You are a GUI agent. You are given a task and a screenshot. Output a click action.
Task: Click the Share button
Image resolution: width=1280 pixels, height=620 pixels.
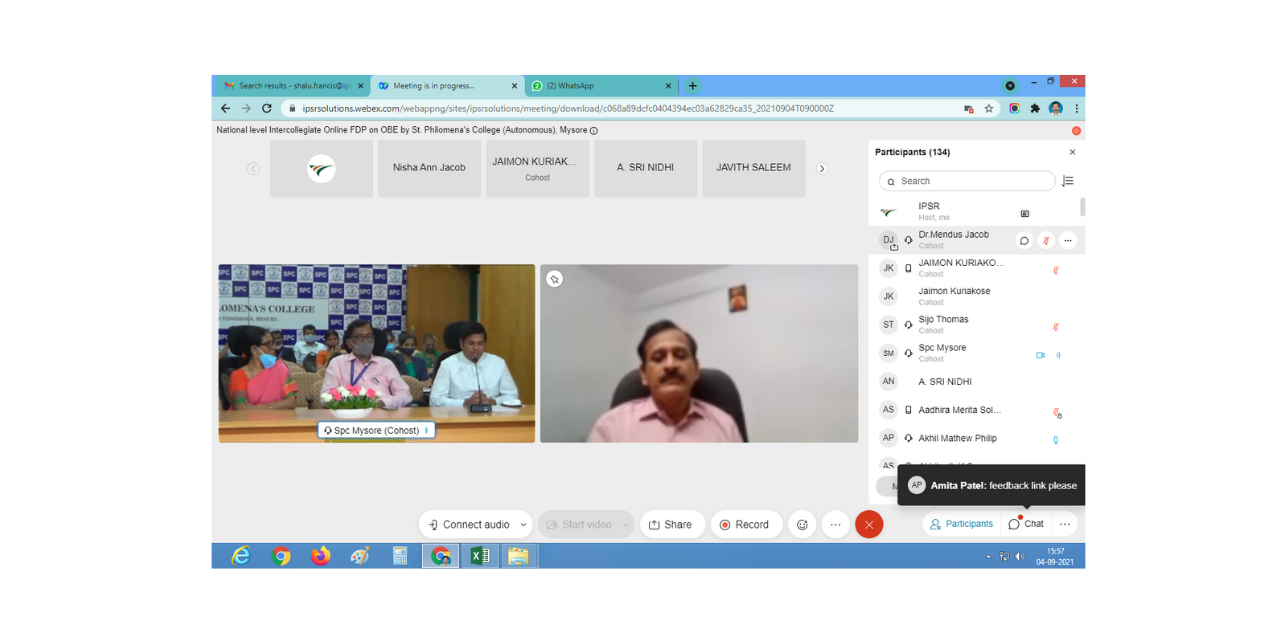click(670, 524)
